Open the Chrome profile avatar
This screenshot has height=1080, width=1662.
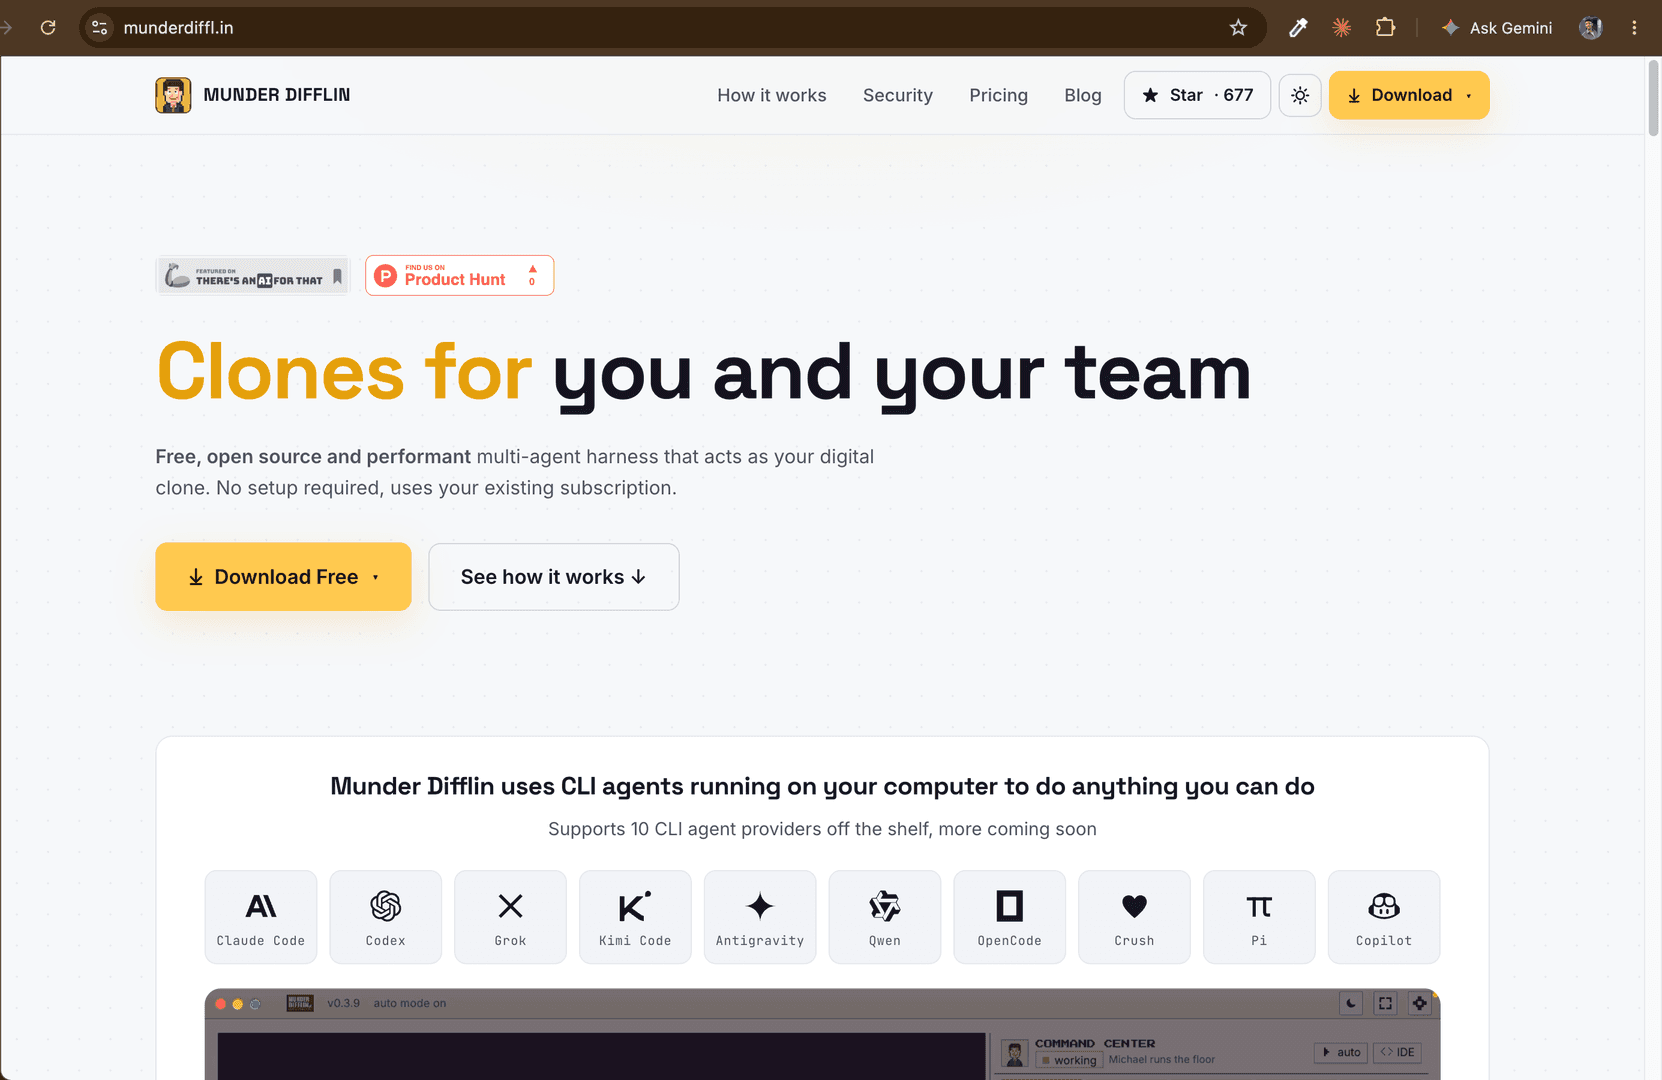(x=1591, y=28)
